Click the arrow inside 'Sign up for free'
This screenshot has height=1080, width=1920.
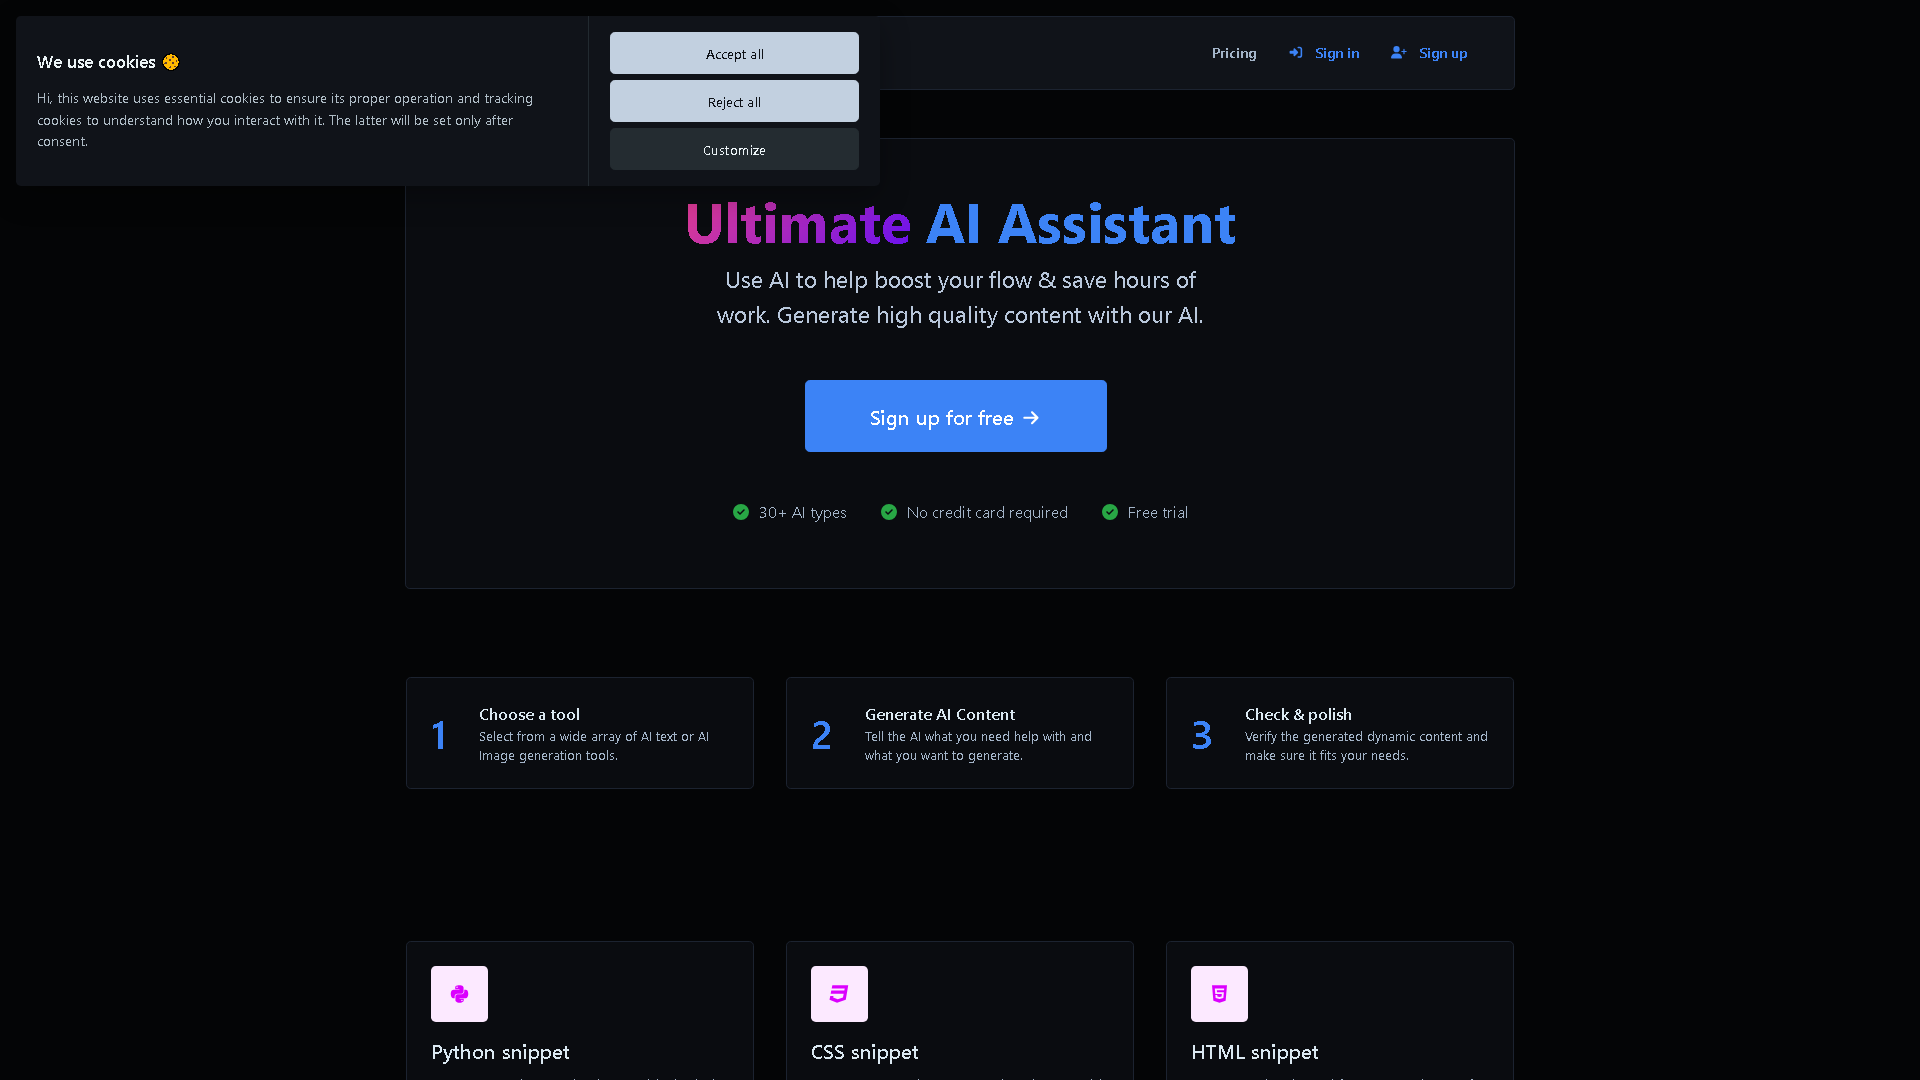[1032, 417]
